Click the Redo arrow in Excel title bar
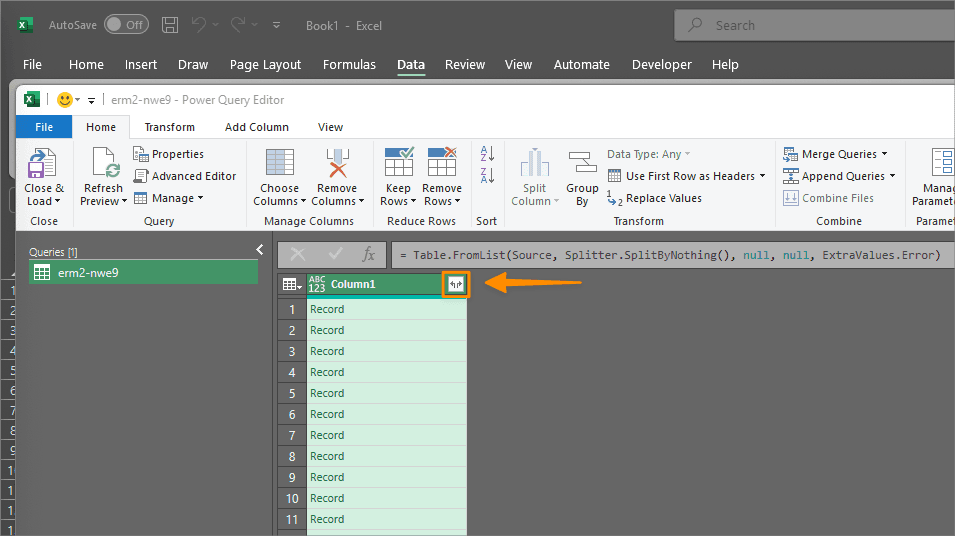The image size is (955, 536). [238, 25]
